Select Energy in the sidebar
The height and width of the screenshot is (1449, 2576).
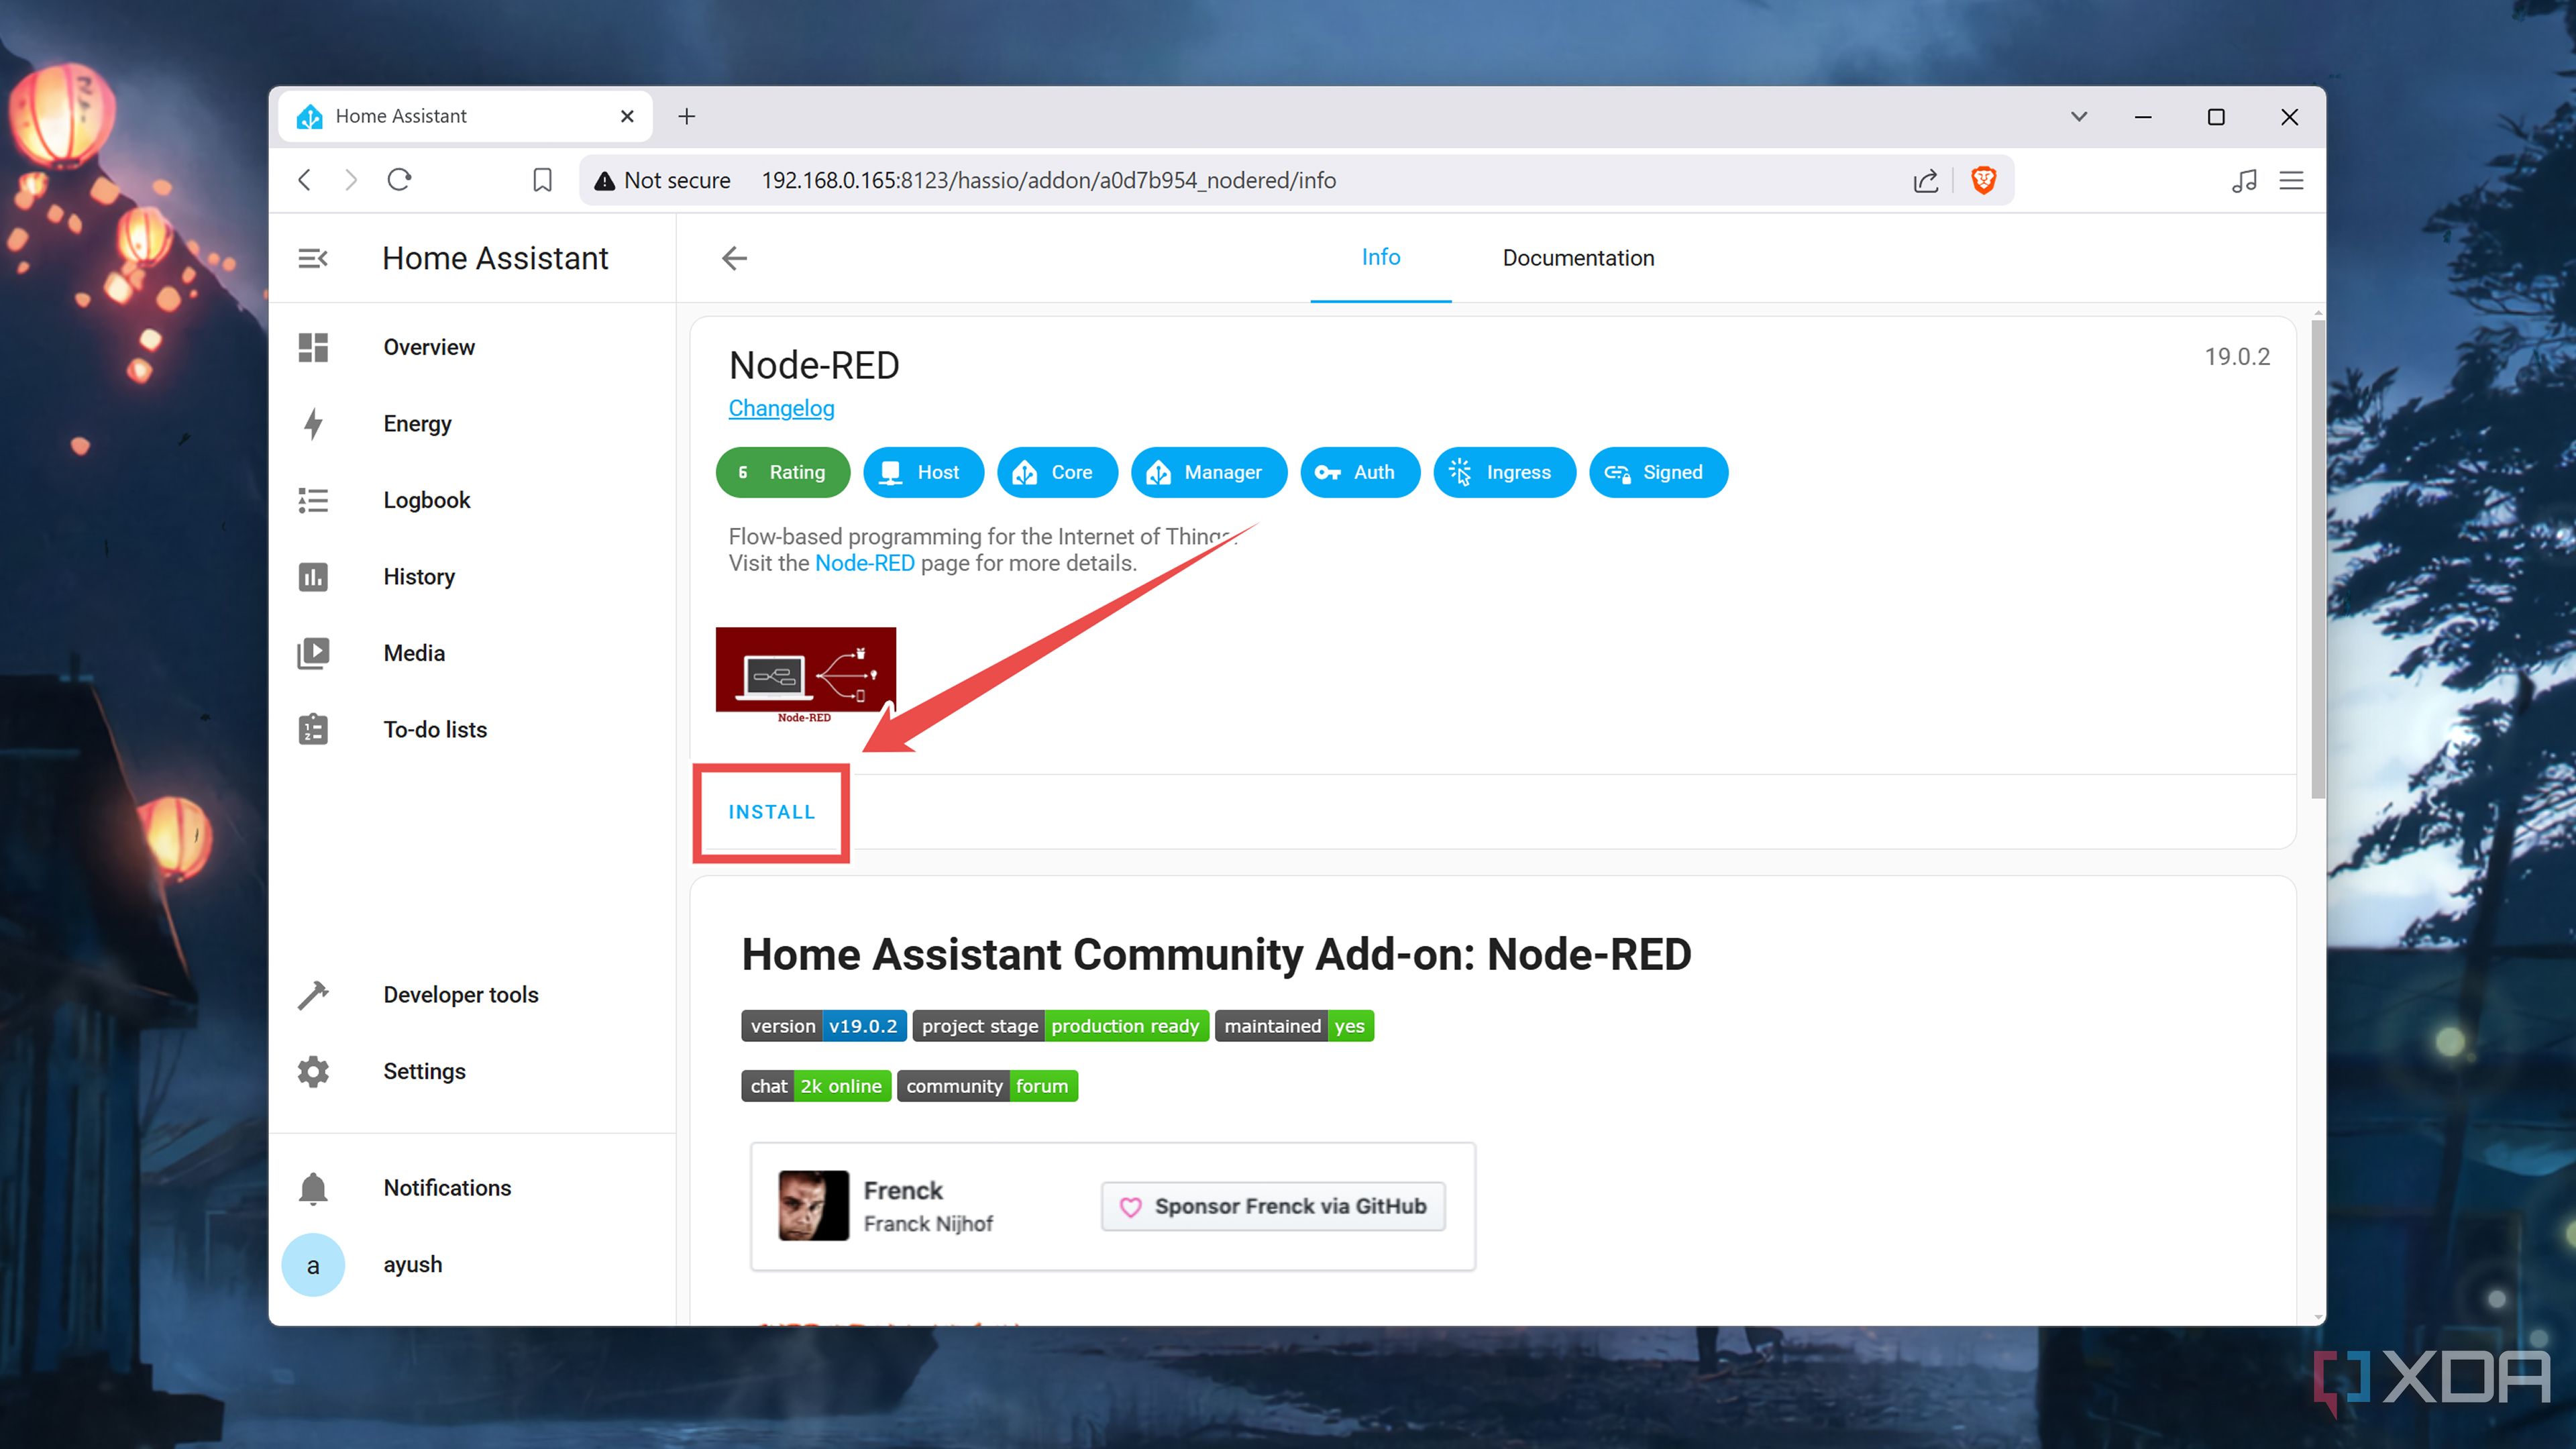[x=417, y=423]
